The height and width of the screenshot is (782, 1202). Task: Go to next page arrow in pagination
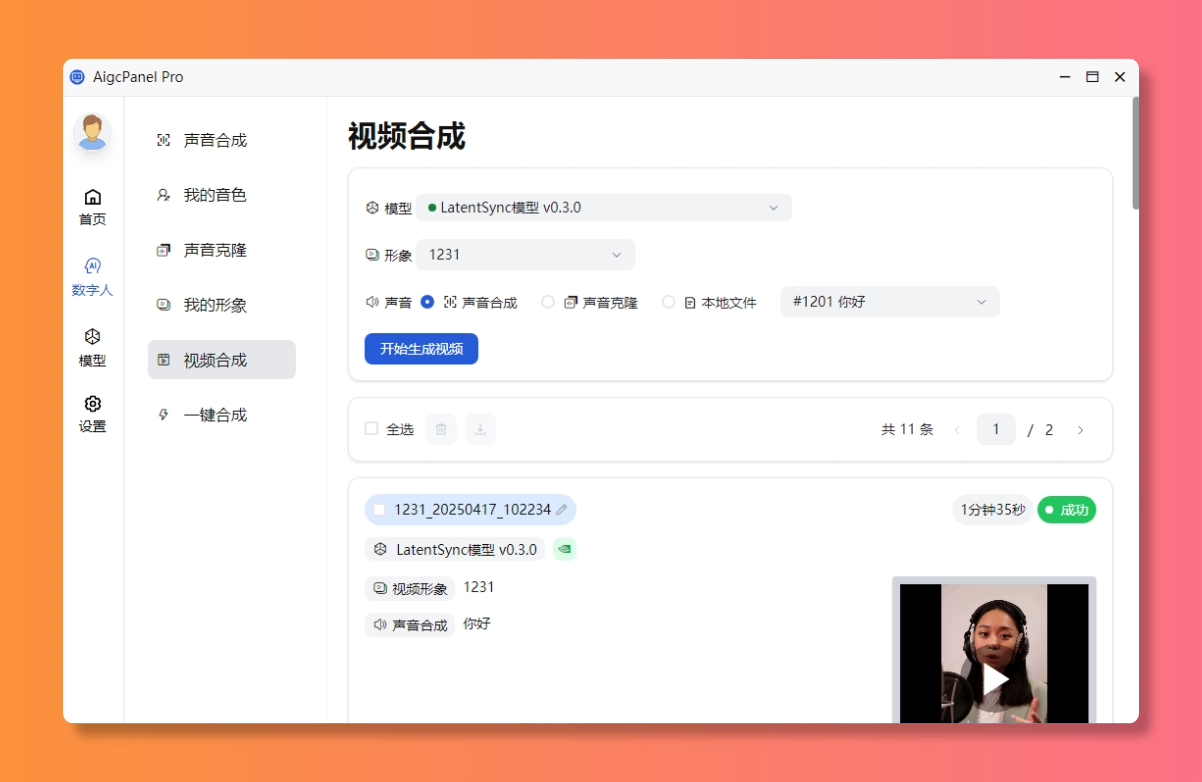point(1080,430)
